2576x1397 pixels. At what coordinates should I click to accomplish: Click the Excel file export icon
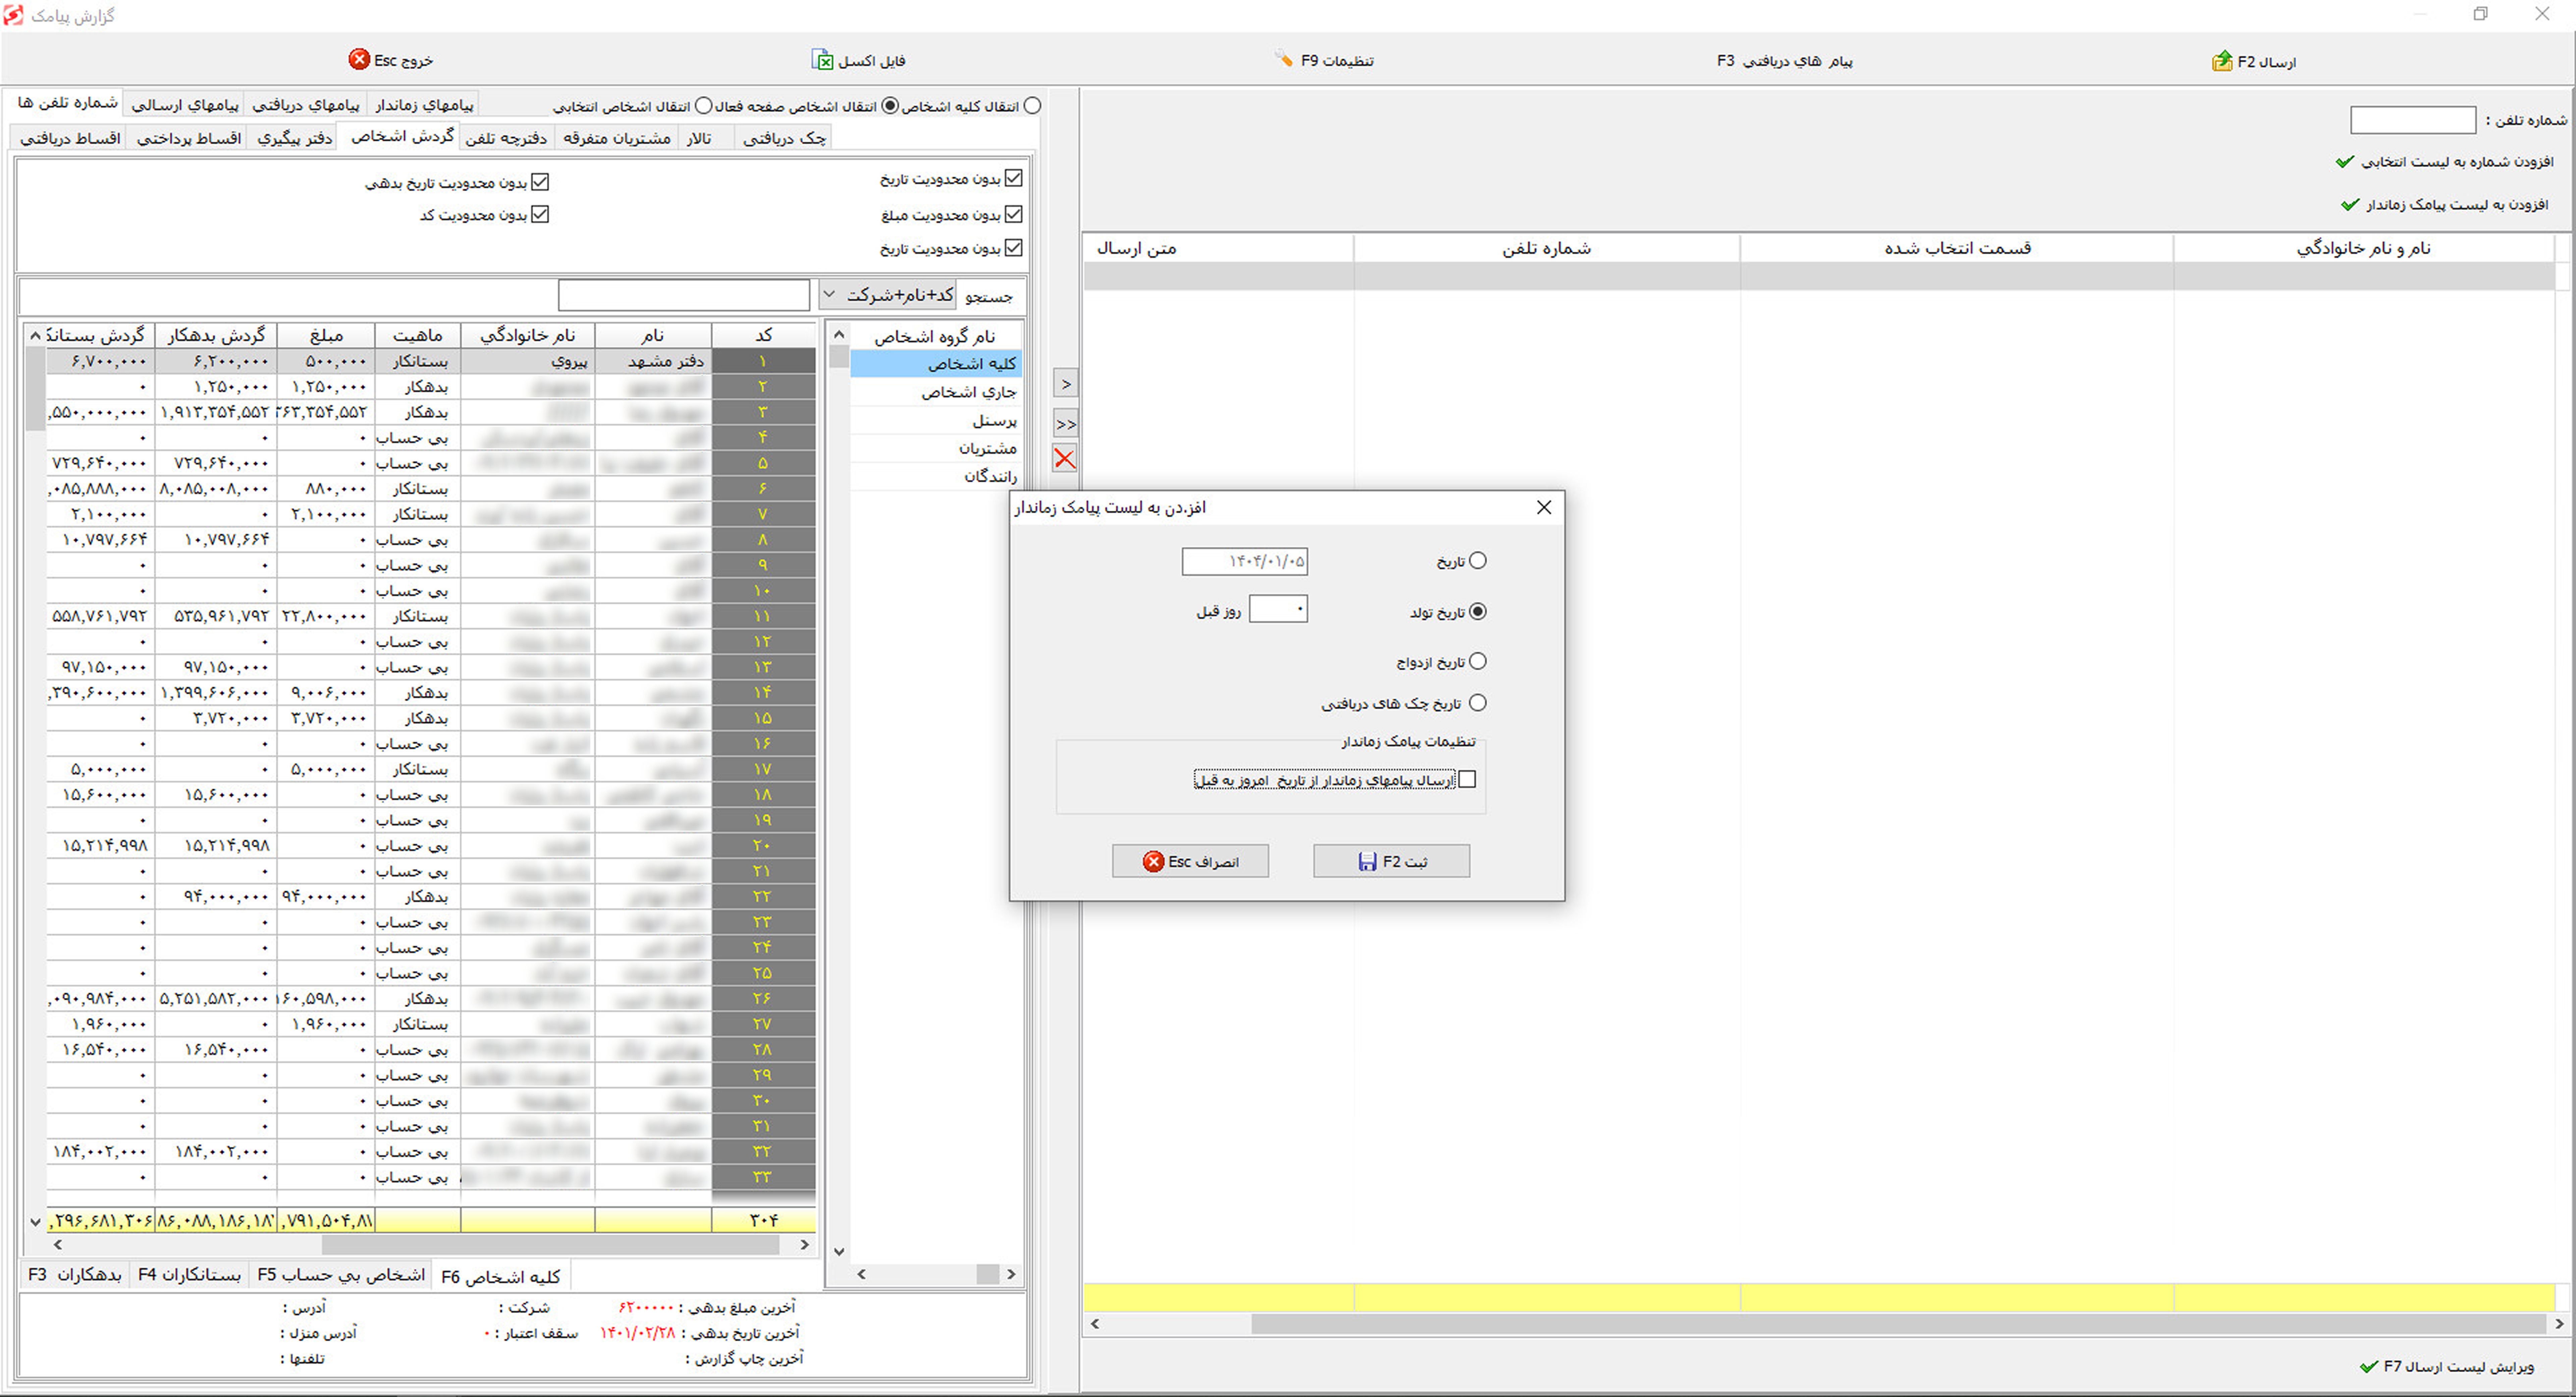822,60
